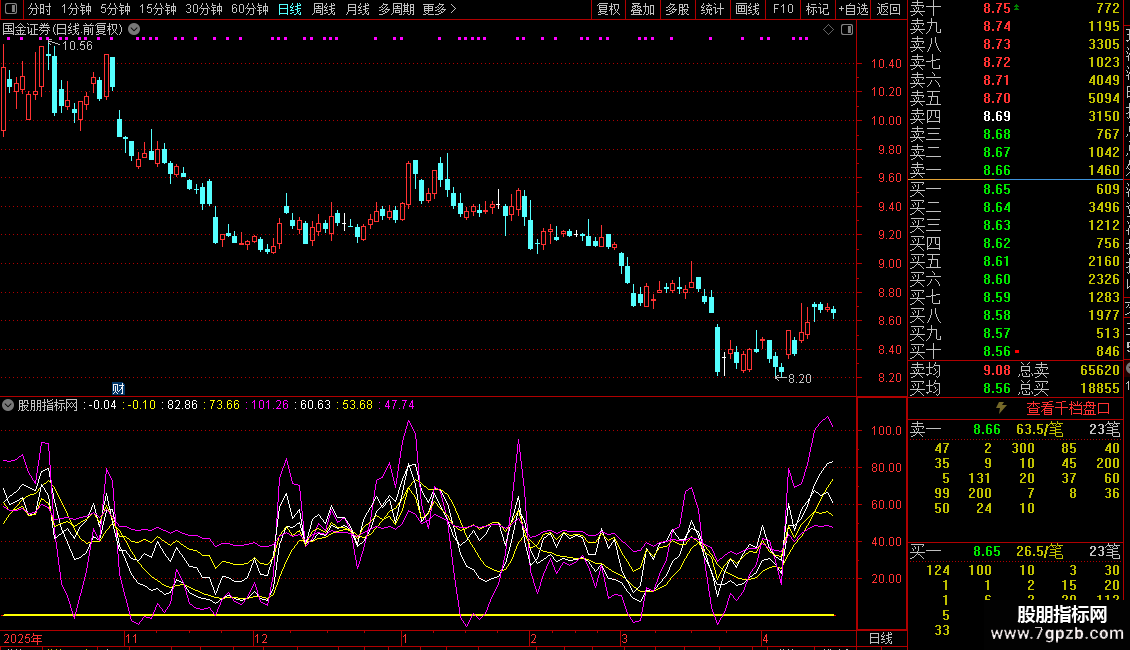Select the 日线 daily period tab
This screenshot has width=1130, height=650.
(x=290, y=9)
